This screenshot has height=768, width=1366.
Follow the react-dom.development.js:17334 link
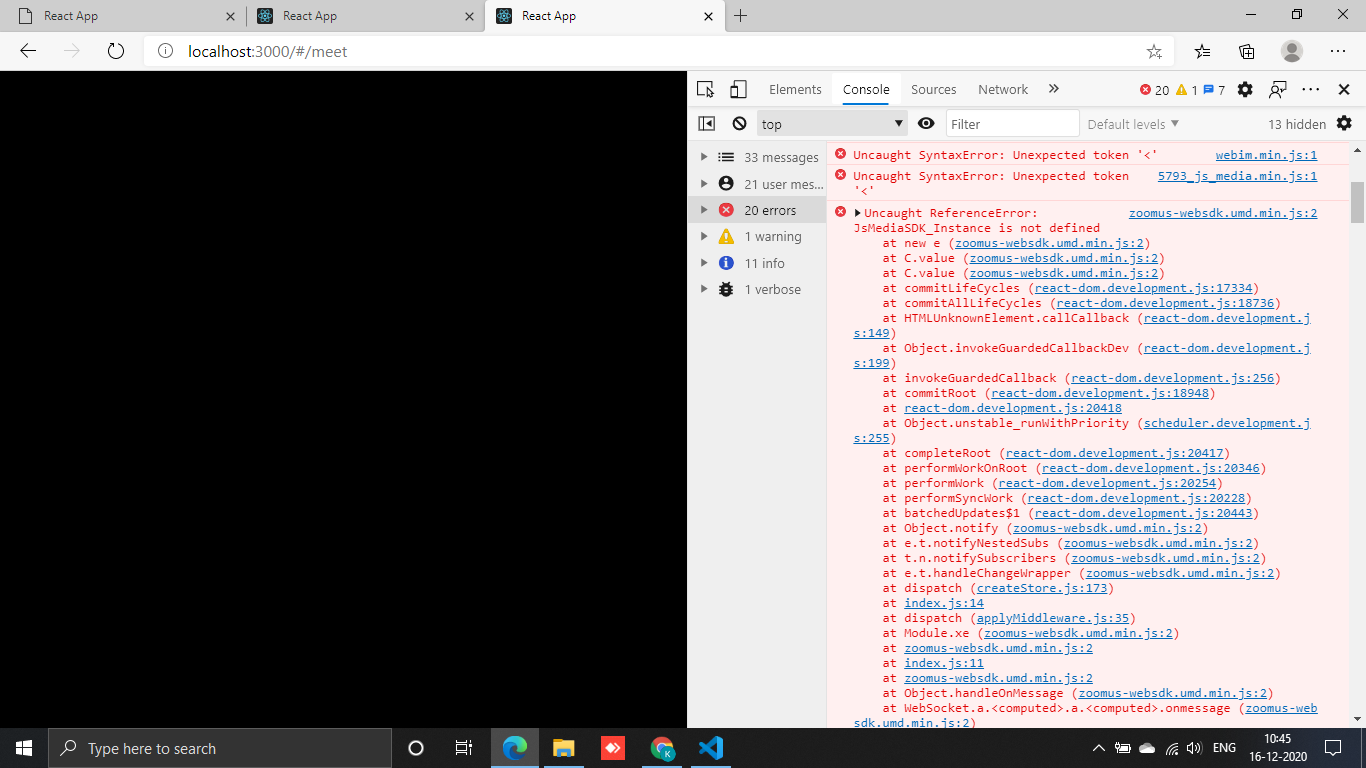click(x=1144, y=288)
